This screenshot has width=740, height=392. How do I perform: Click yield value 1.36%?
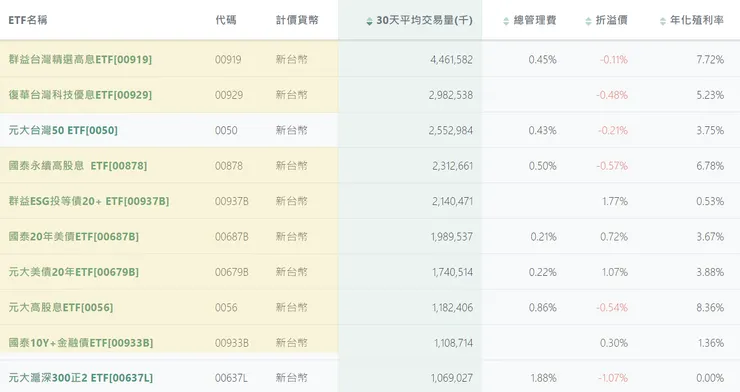click(x=711, y=342)
